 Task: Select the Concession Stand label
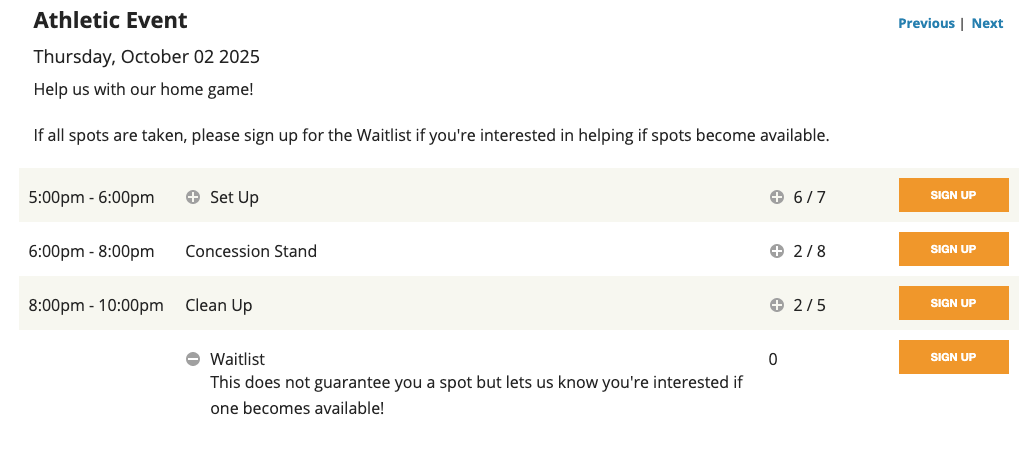click(251, 251)
